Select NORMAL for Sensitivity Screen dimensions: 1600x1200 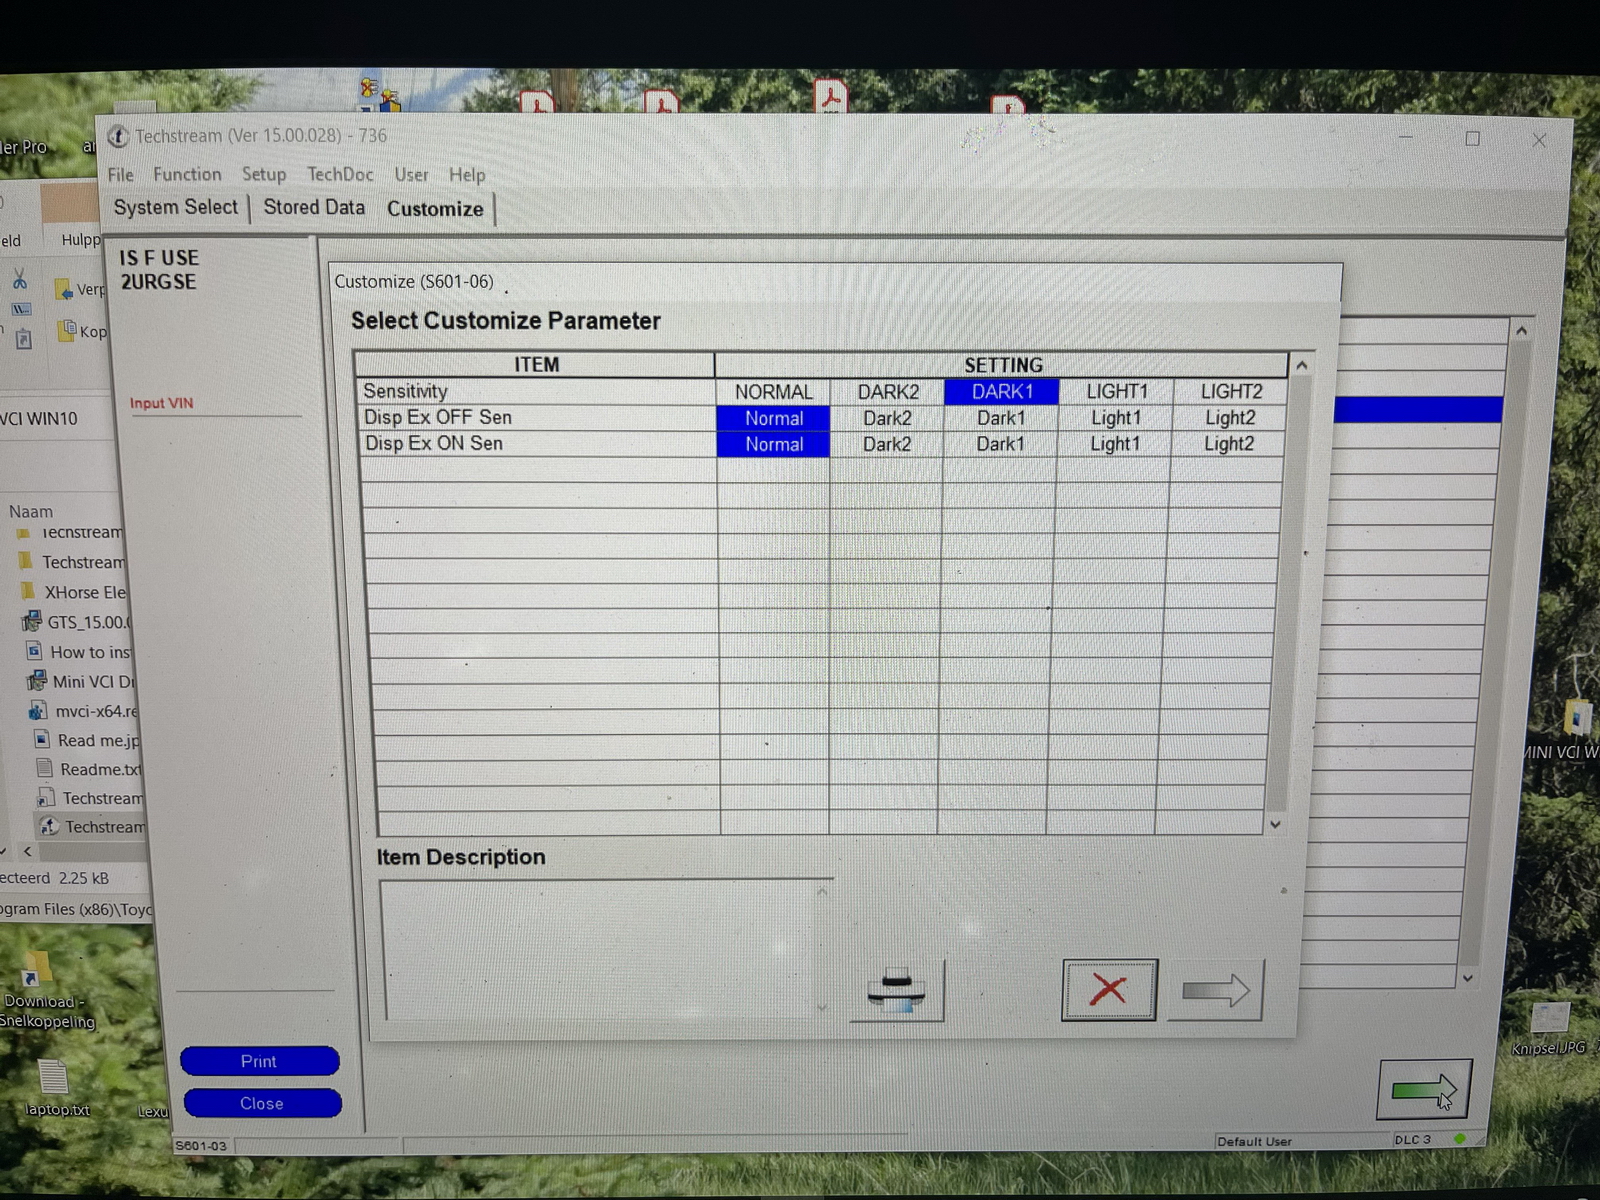[773, 392]
